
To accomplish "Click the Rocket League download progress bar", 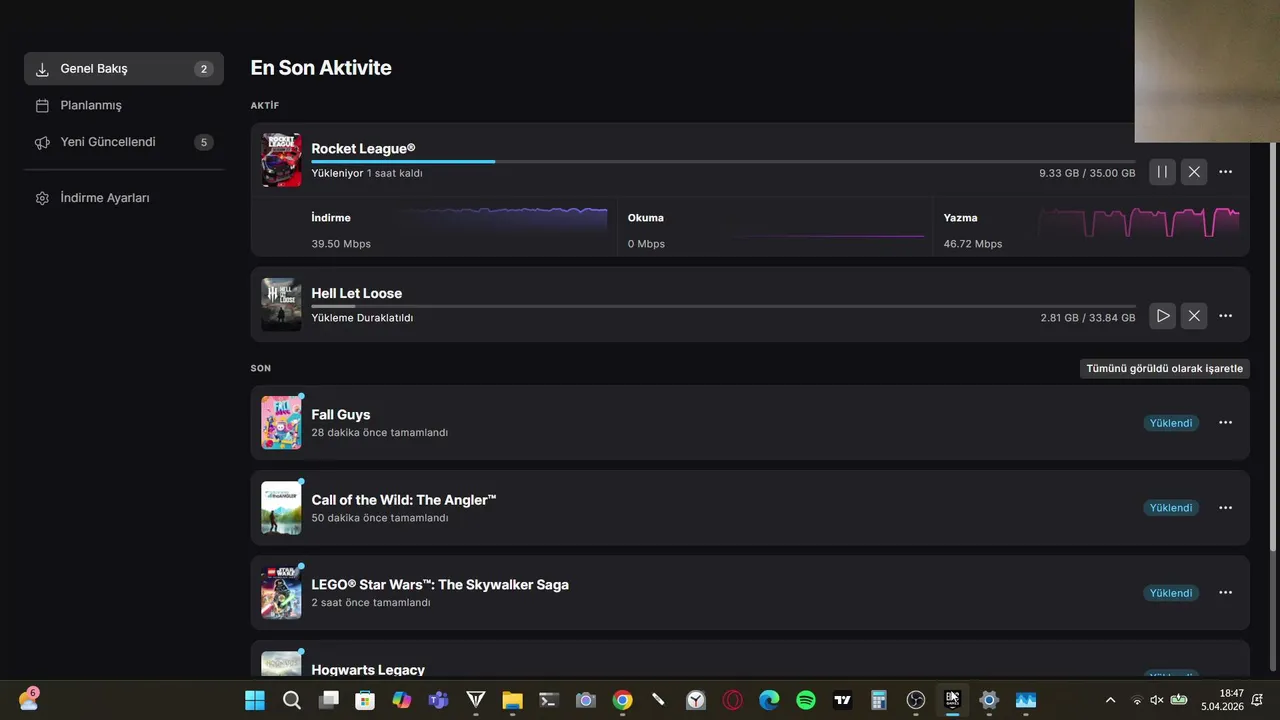I will coord(723,161).
